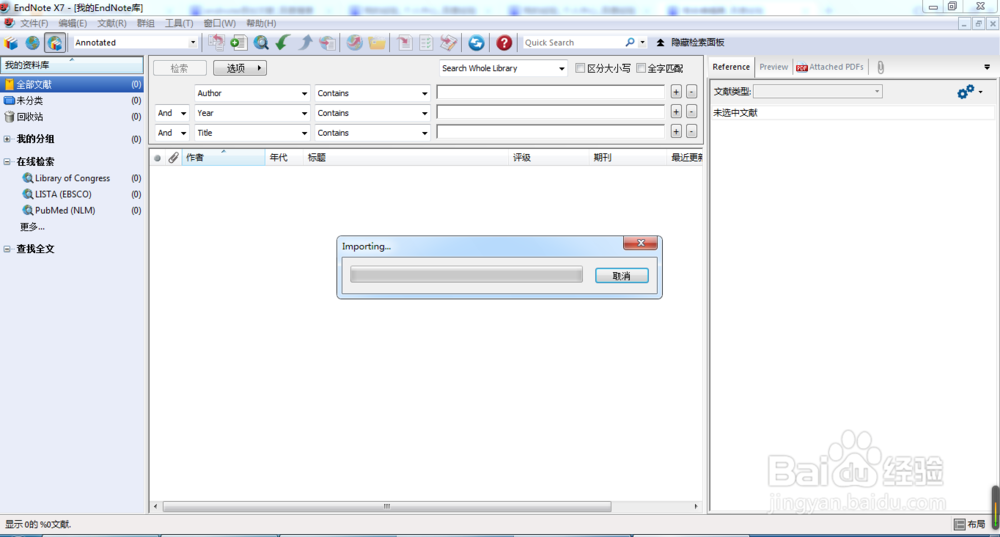
Task: Click the new reference green plus icon
Action: tap(239, 43)
